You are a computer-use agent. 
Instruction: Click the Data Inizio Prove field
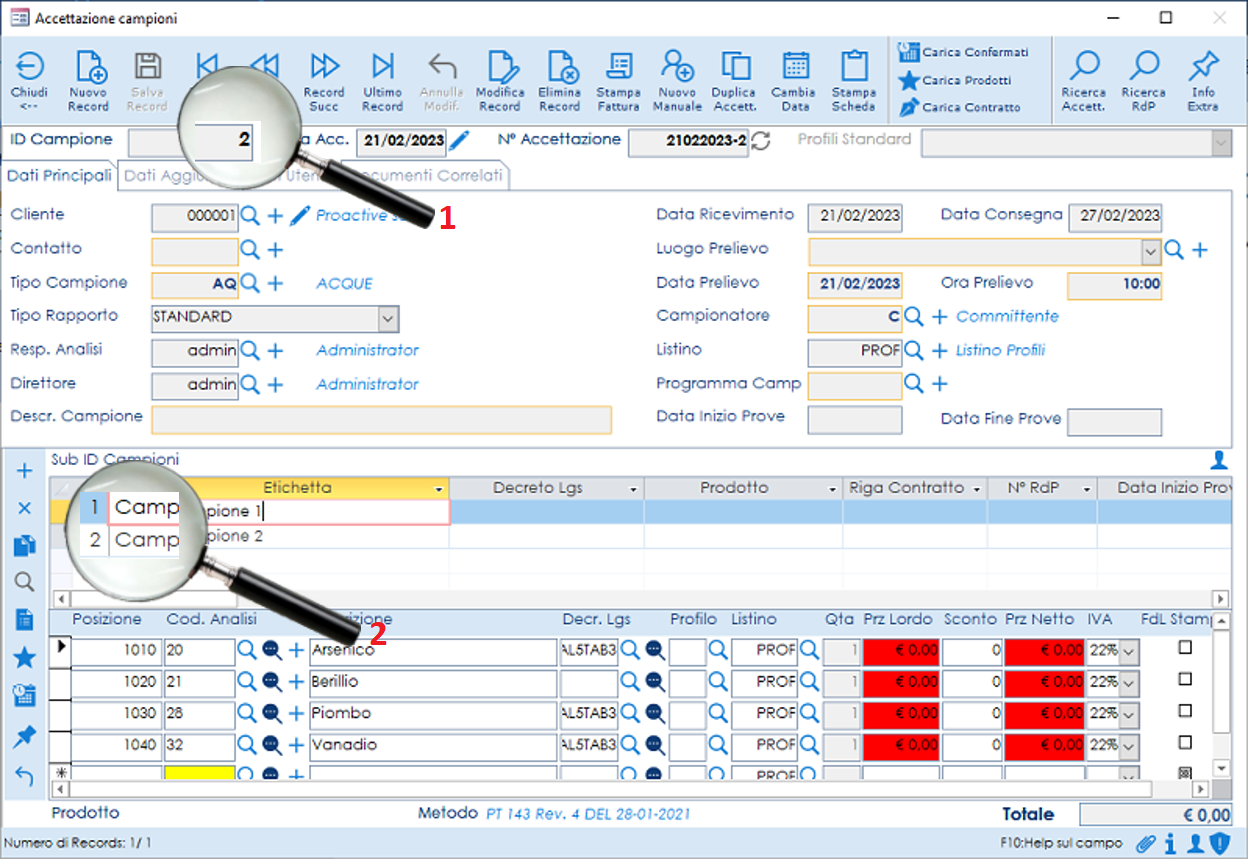tap(855, 420)
